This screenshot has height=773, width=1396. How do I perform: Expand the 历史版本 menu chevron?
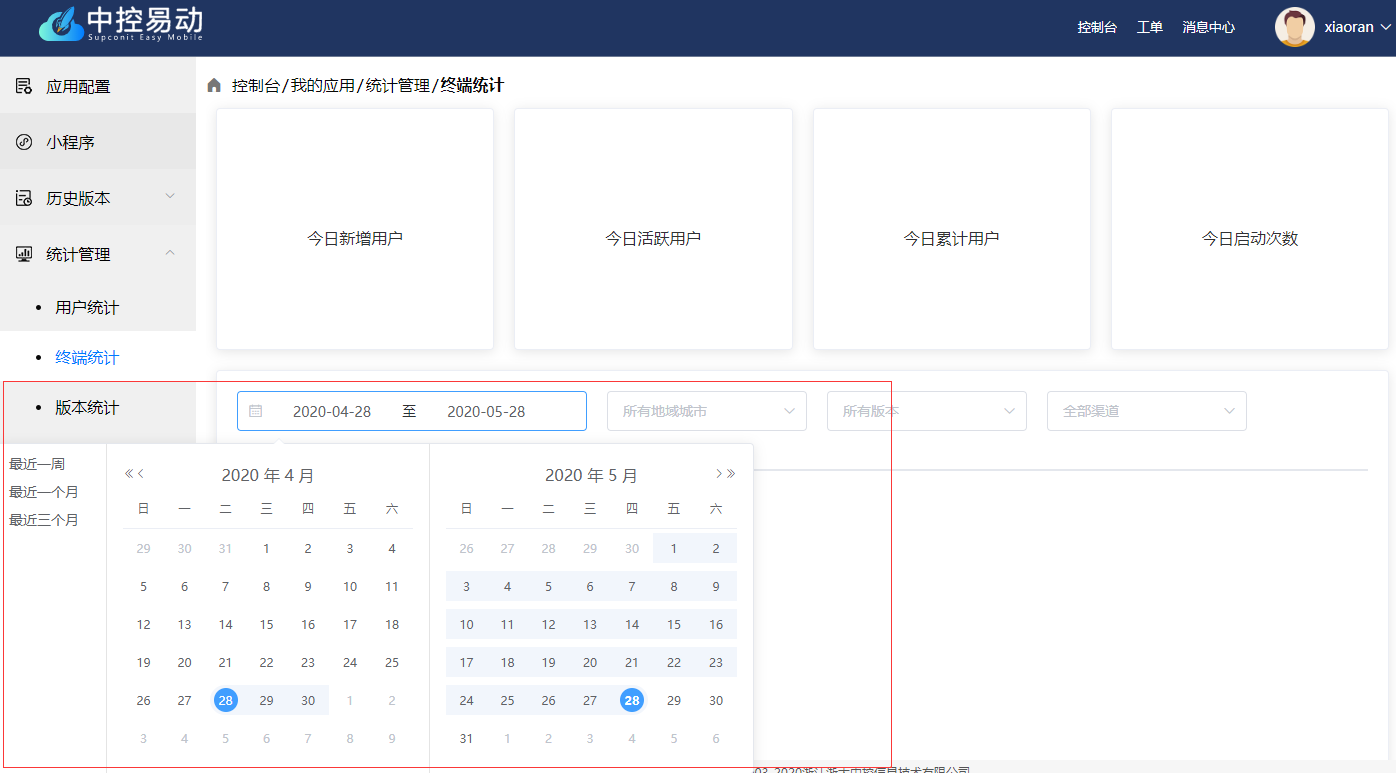[x=170, y=196]
